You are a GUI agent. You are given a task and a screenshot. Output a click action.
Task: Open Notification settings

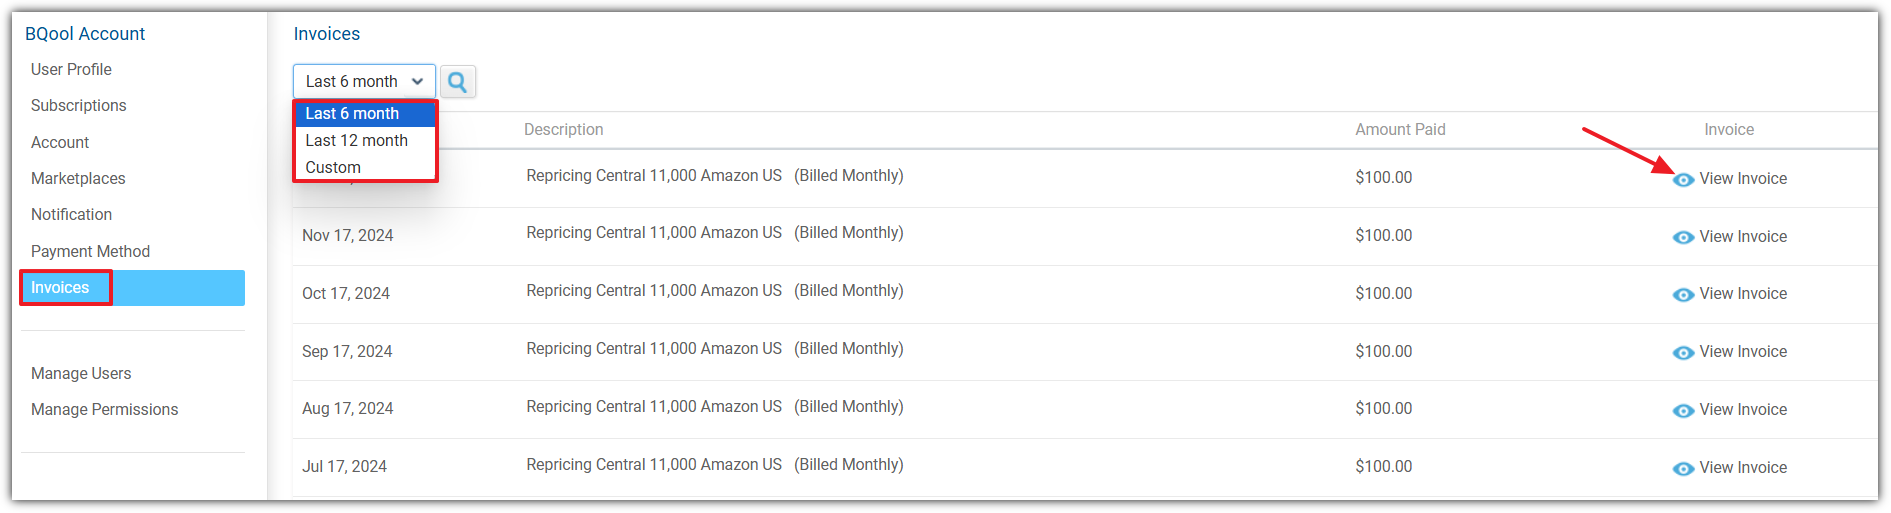tap(71, 215)
